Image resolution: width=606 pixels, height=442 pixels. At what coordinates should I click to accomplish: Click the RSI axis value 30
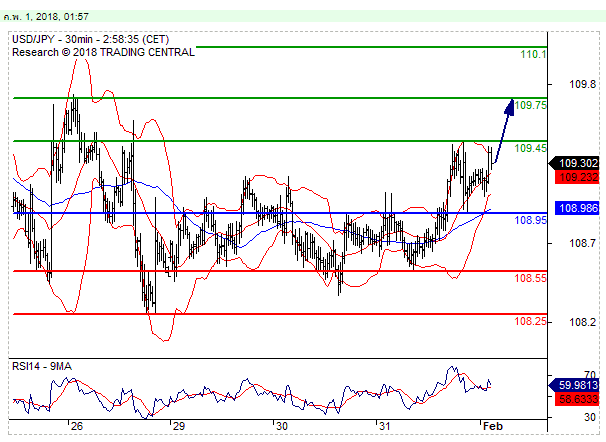(x=589, y=417)
